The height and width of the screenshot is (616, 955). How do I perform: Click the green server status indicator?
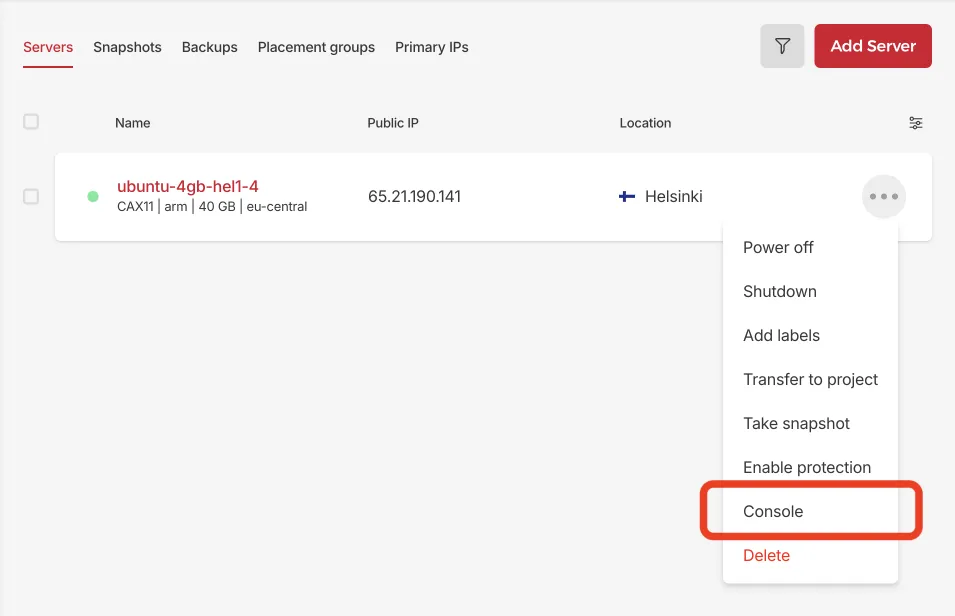tap(93, 197)
